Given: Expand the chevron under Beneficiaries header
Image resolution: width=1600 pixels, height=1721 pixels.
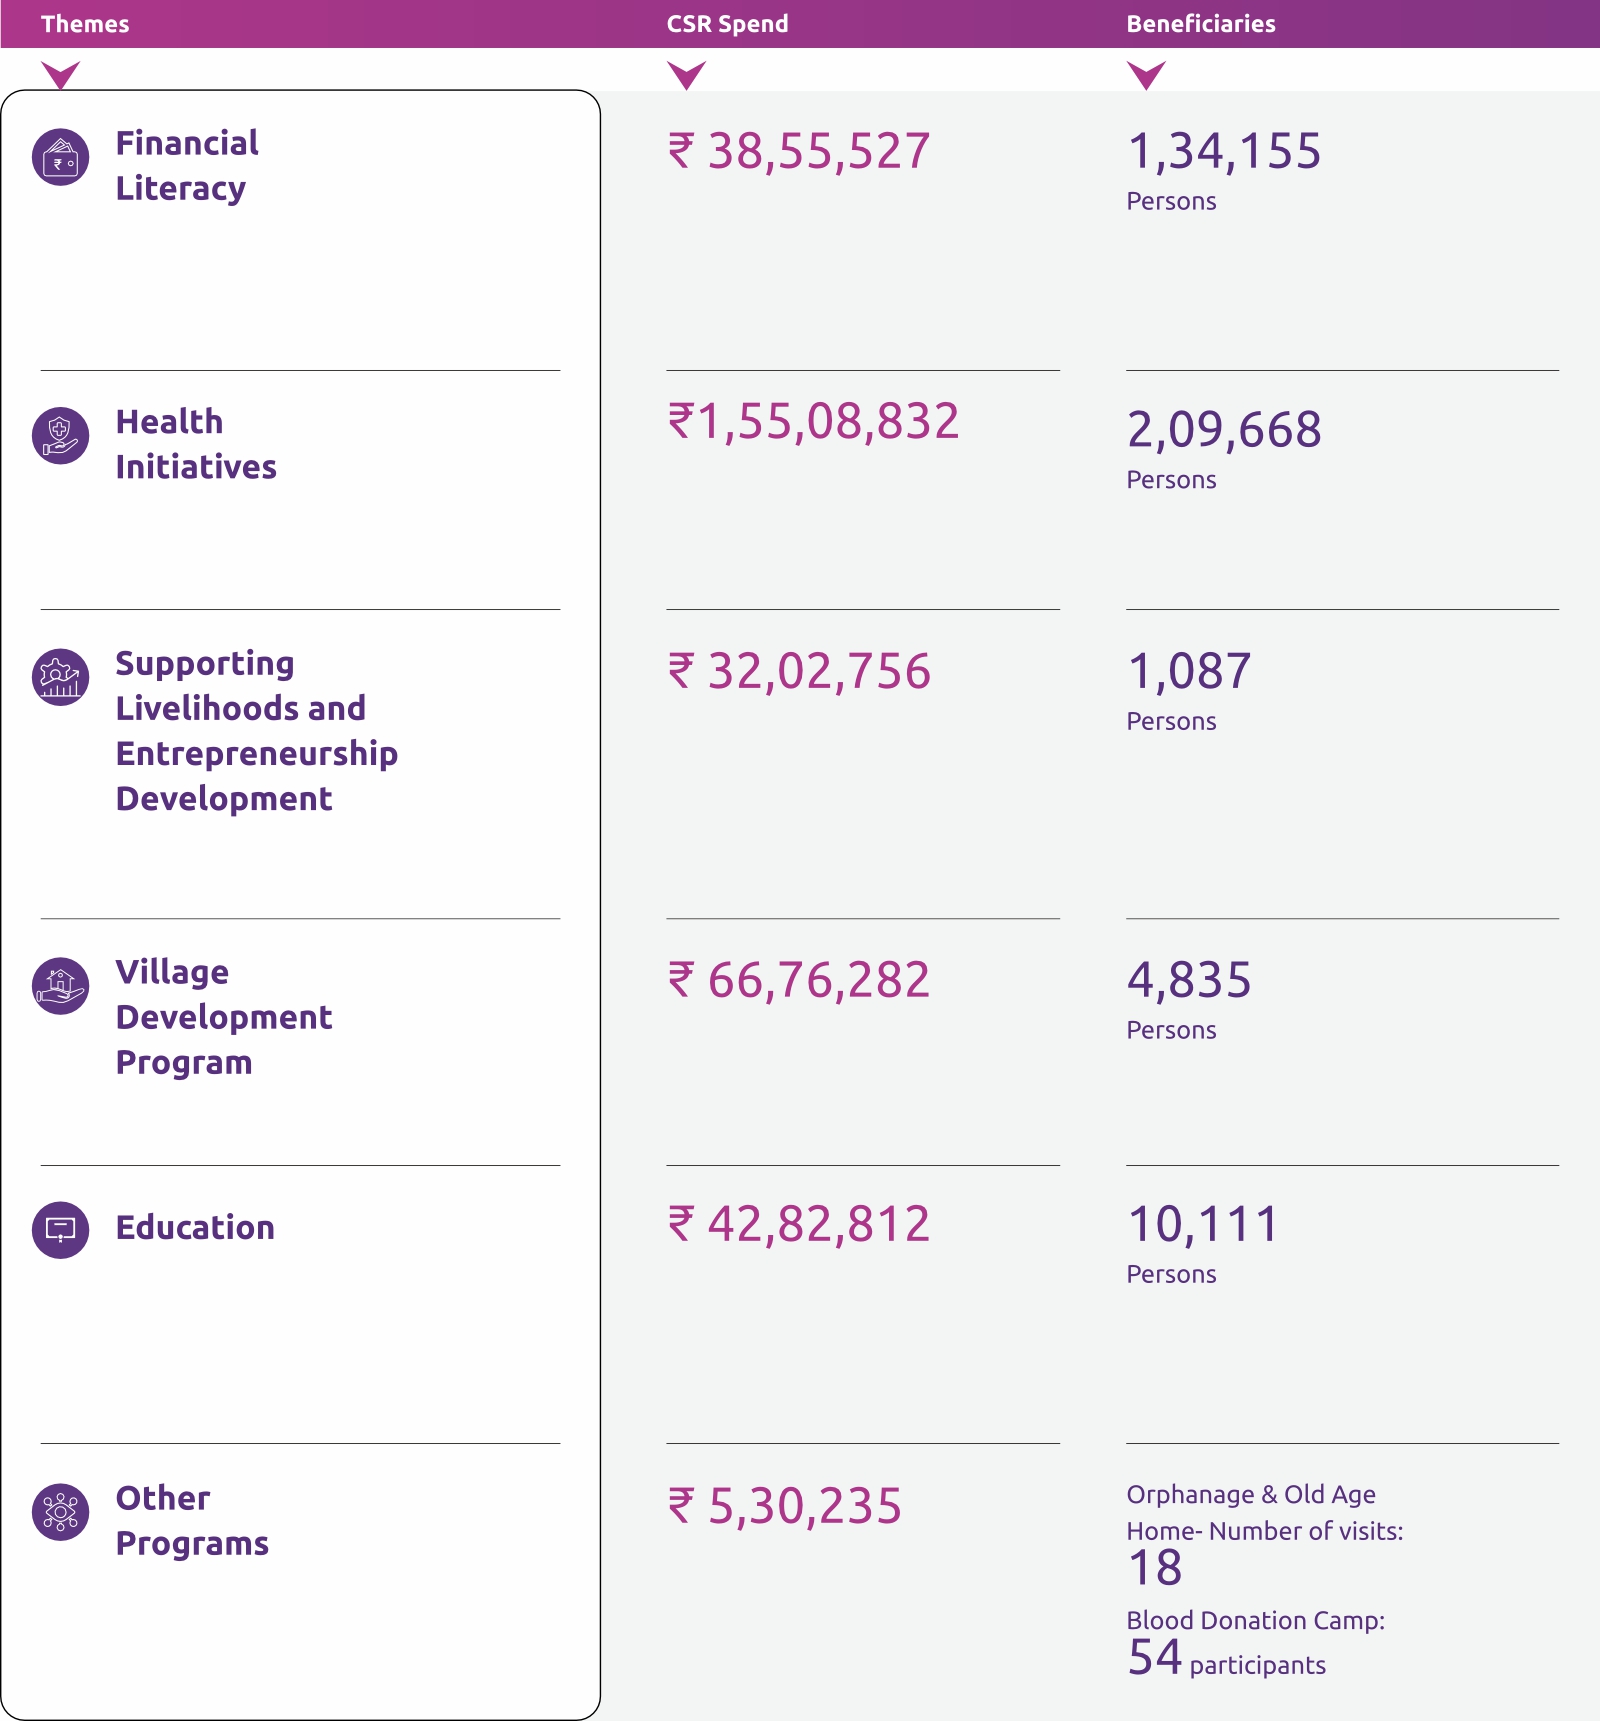Looking at the screenshot, I should pyautogui.click(x=1146, y=75).
